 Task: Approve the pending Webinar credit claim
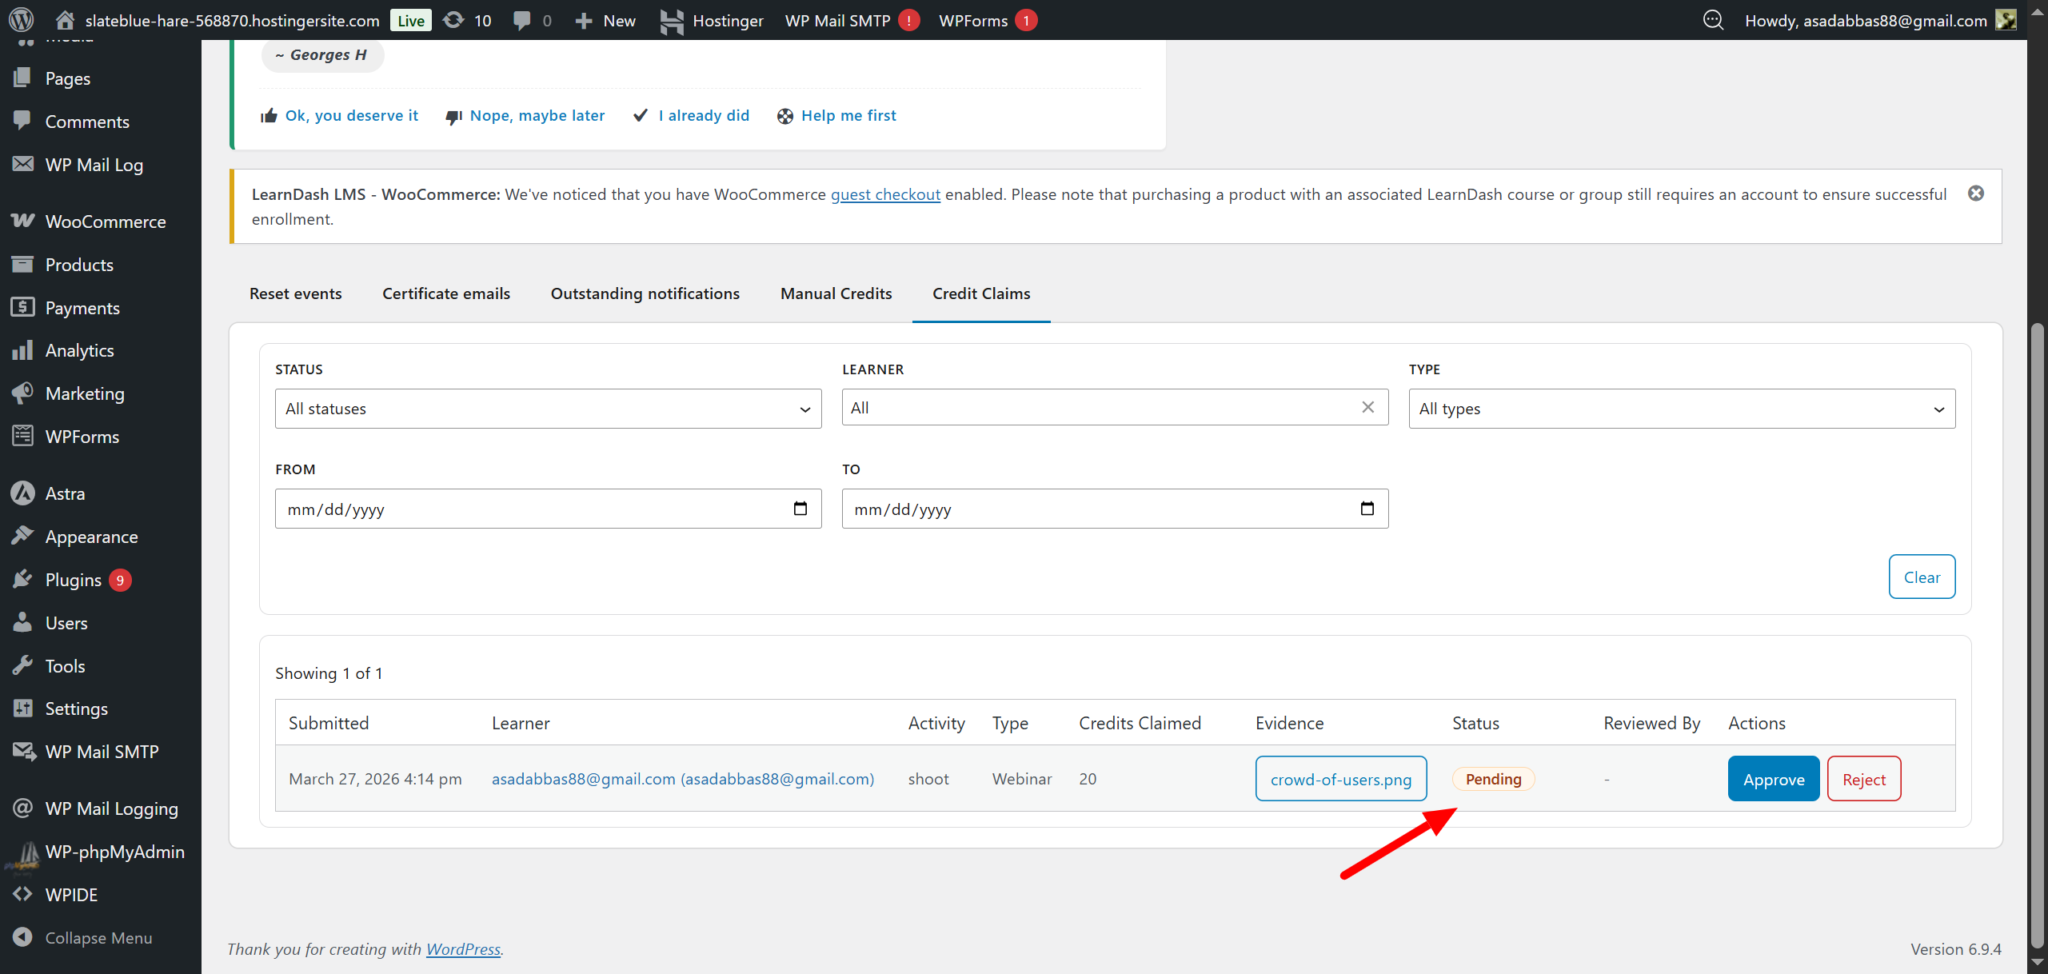(x=1773, y=779)
